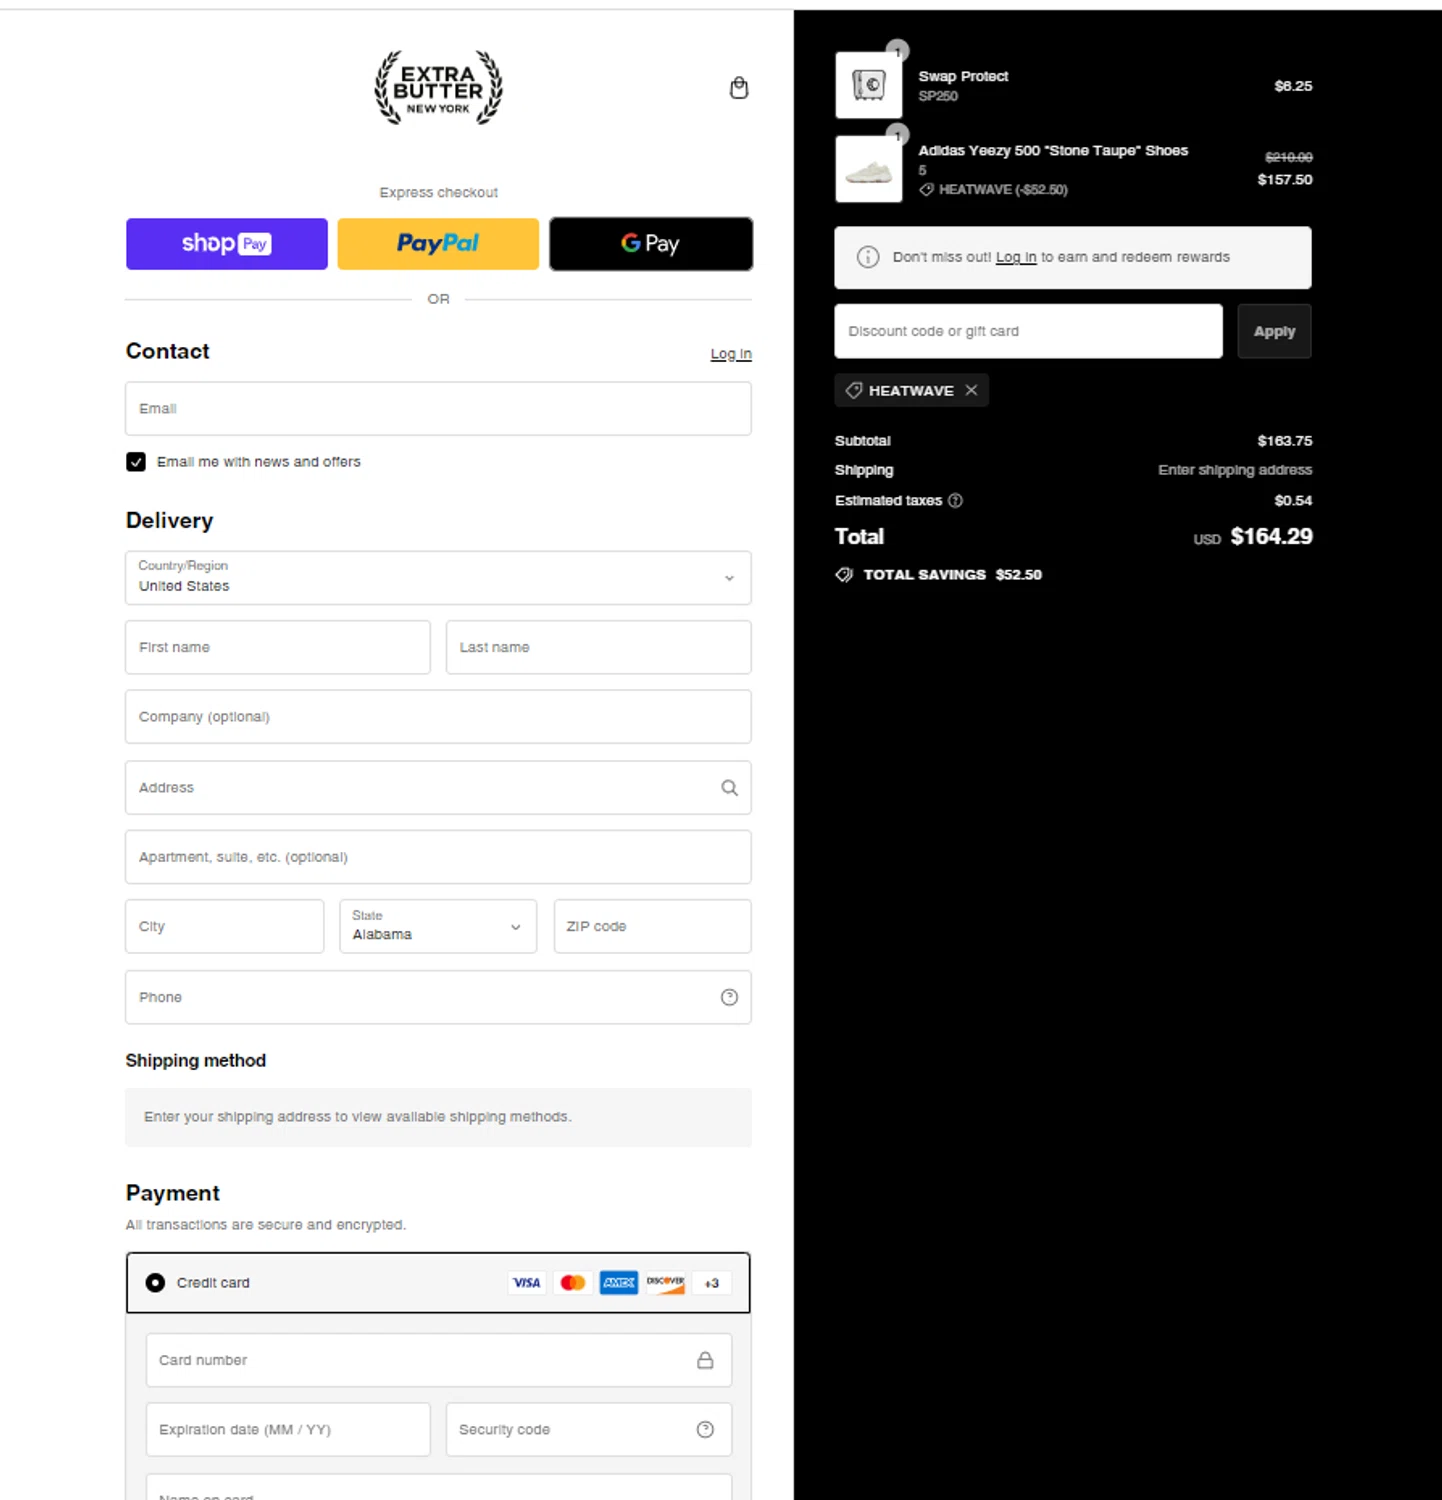Click the Mastercard icon

coord(573,1283)
